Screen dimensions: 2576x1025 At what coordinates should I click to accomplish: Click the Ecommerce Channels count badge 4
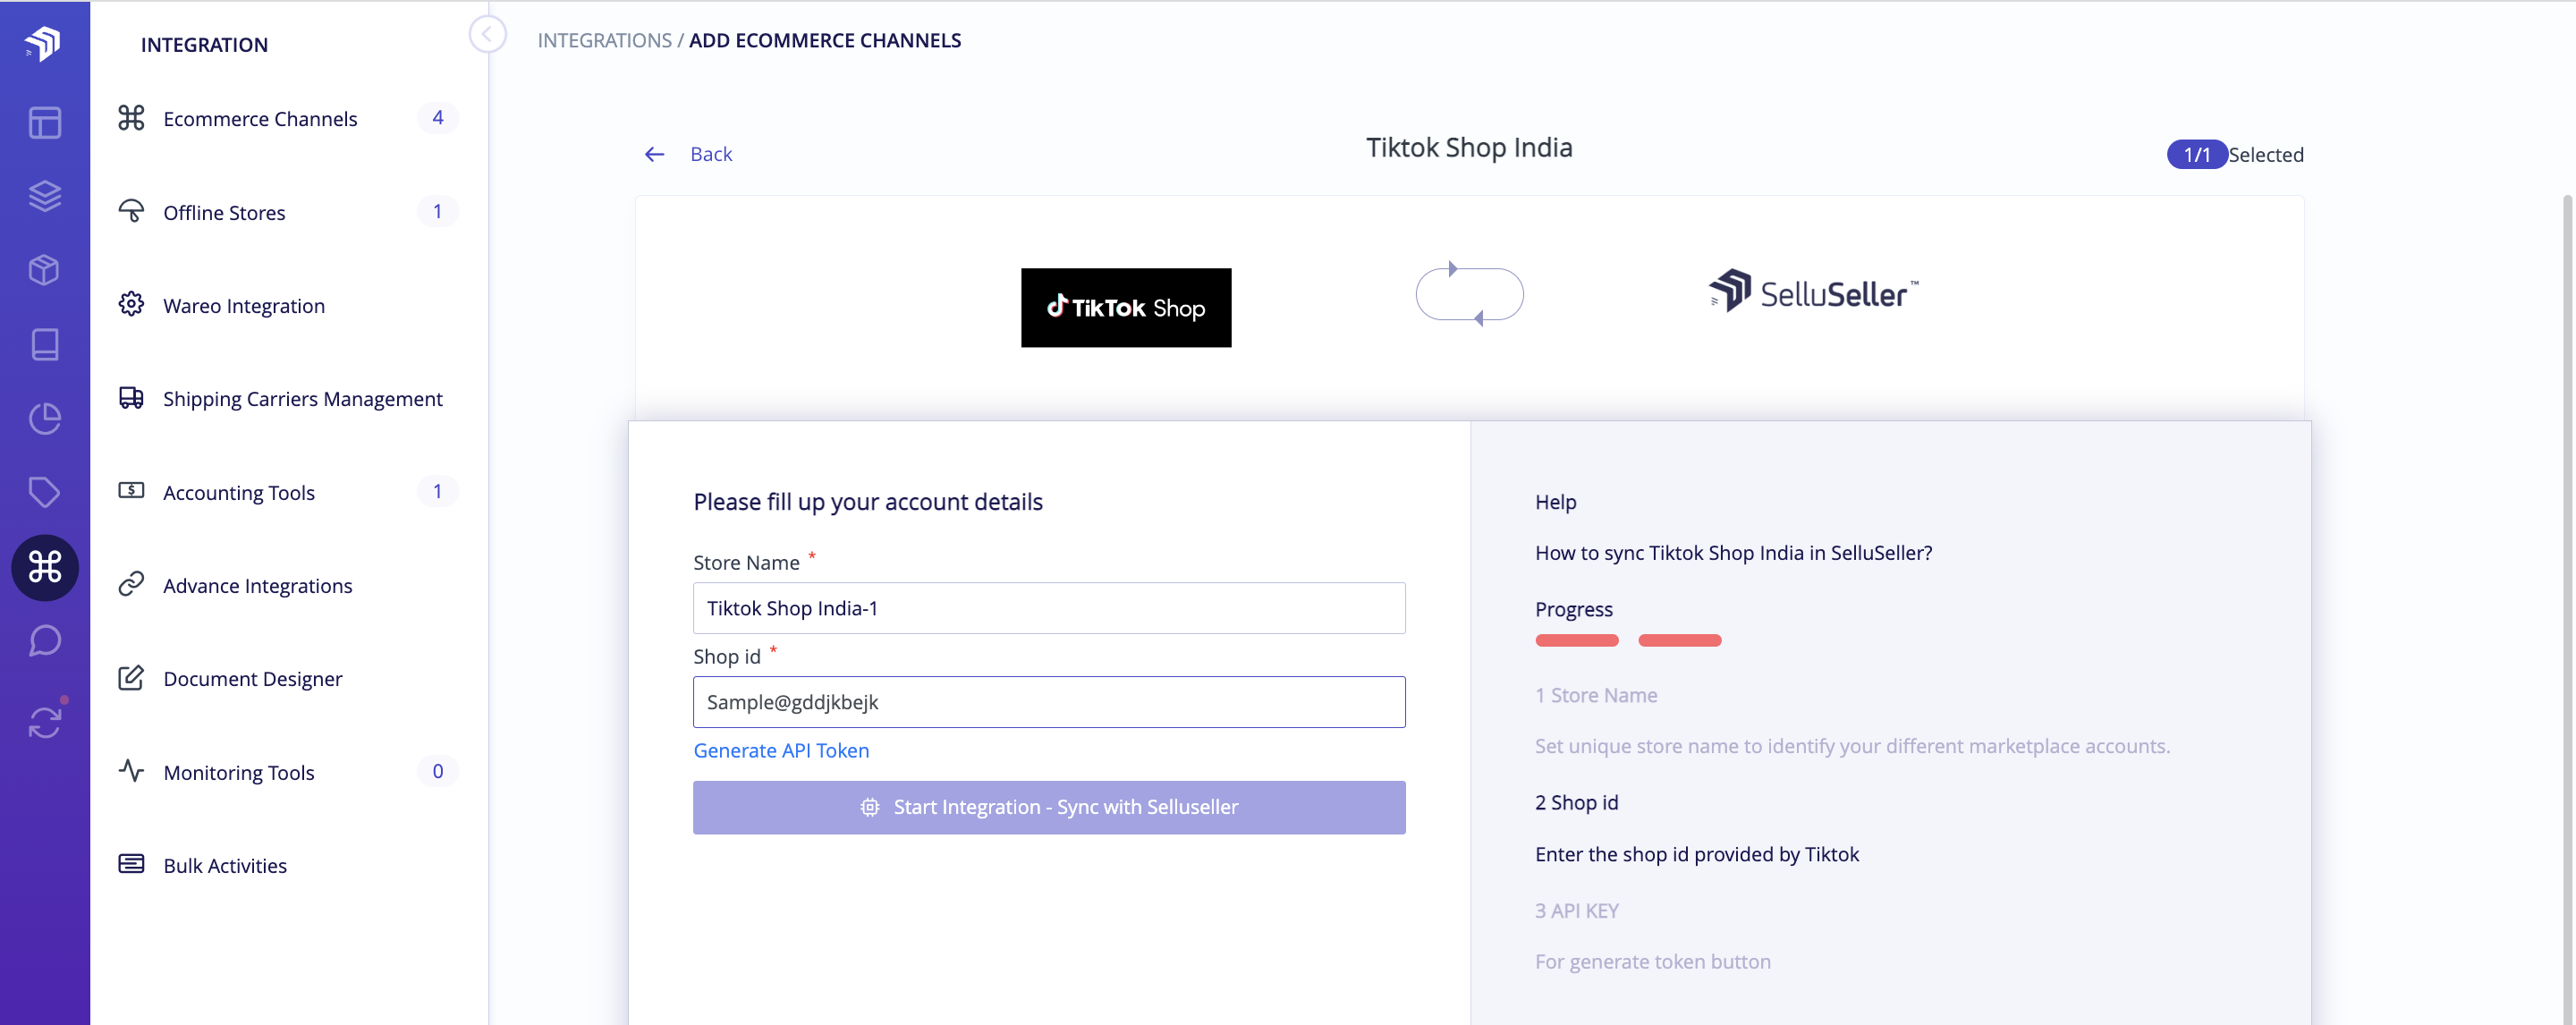[437, 118]
